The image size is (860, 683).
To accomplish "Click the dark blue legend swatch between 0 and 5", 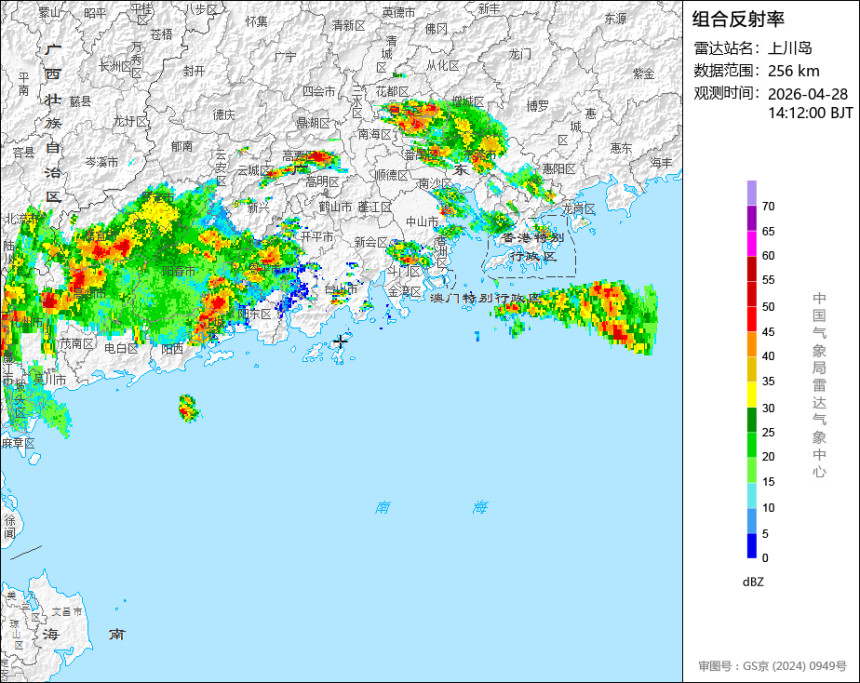I will (x=751, y=546).
